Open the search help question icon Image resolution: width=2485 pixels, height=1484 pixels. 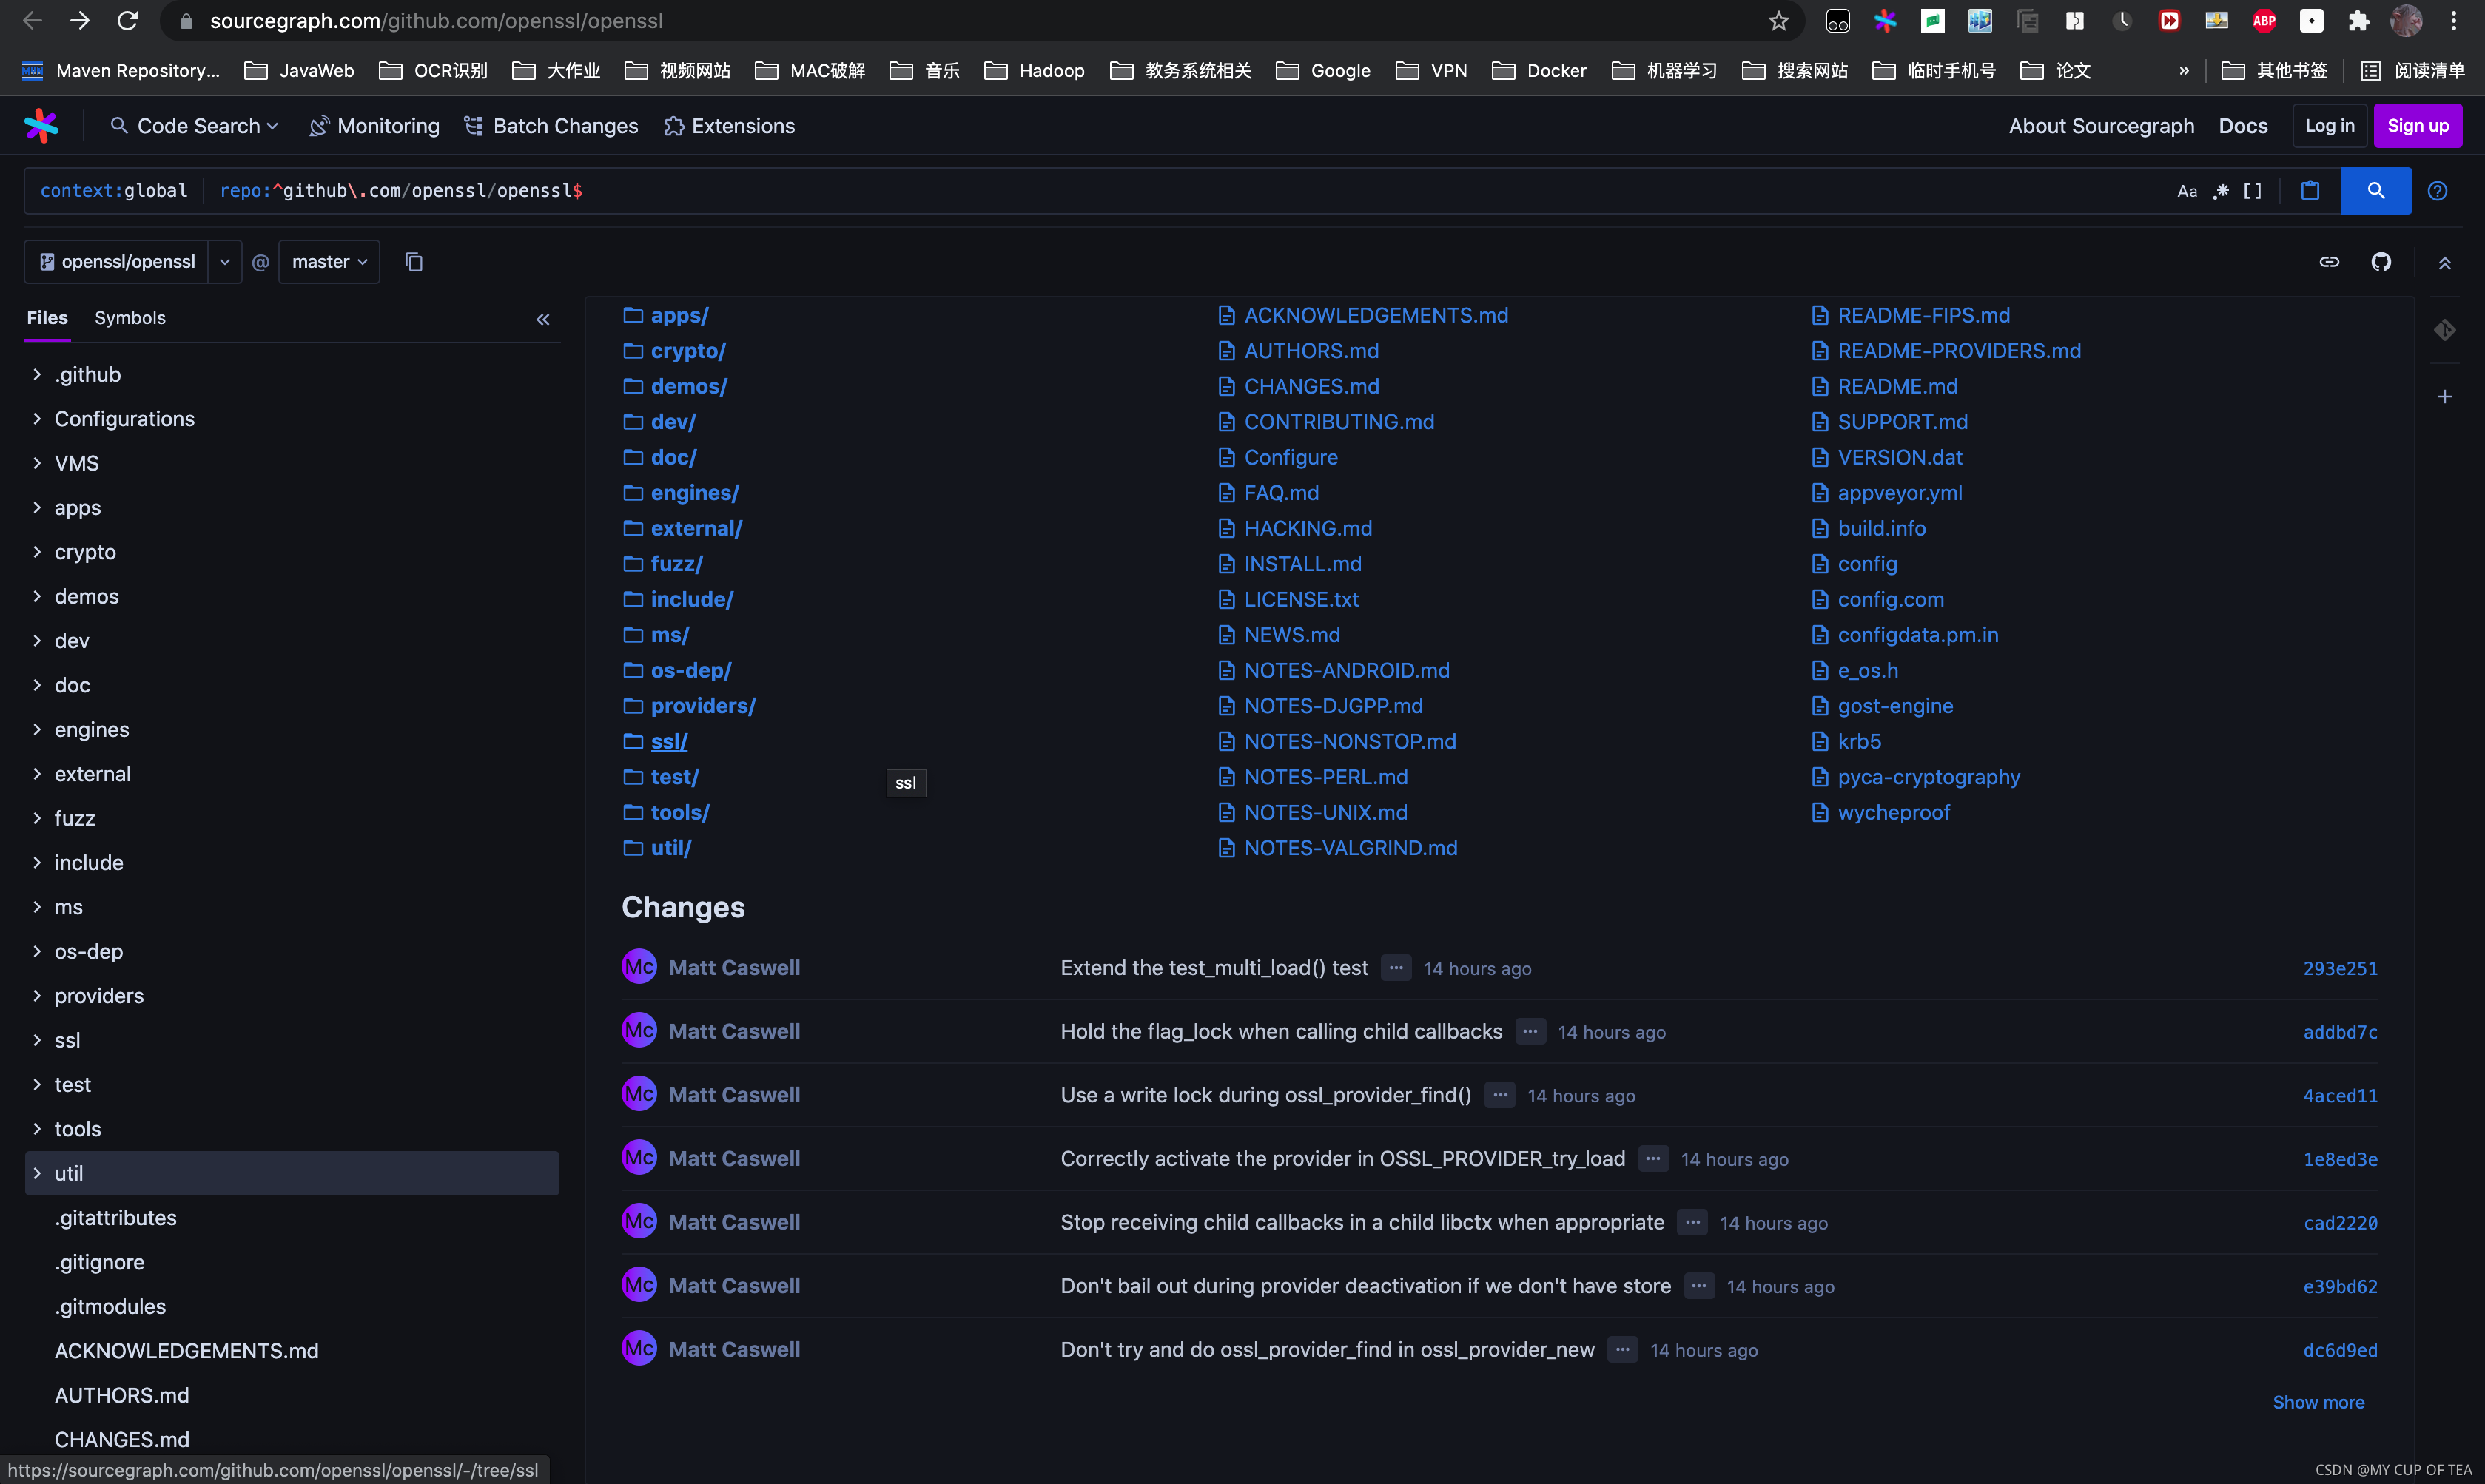[x=2437, y=191]
